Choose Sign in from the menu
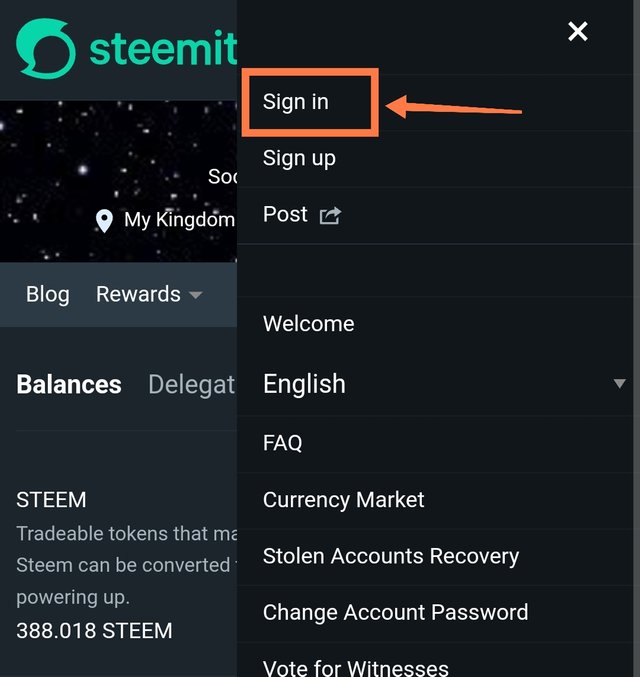The height and width of the screenshot is (677, 640). pos(295,102)
